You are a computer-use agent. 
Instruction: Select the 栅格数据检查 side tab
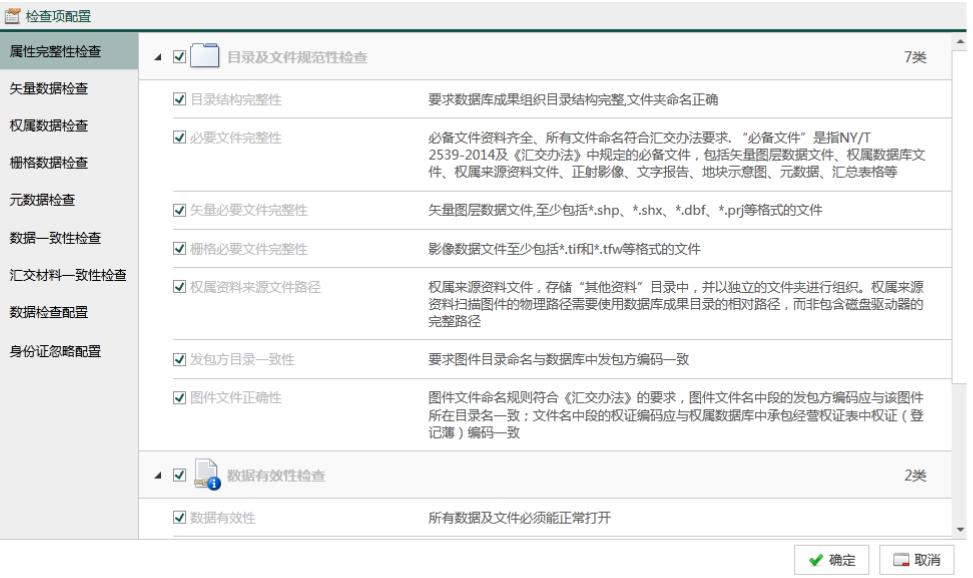click(48, 163)
